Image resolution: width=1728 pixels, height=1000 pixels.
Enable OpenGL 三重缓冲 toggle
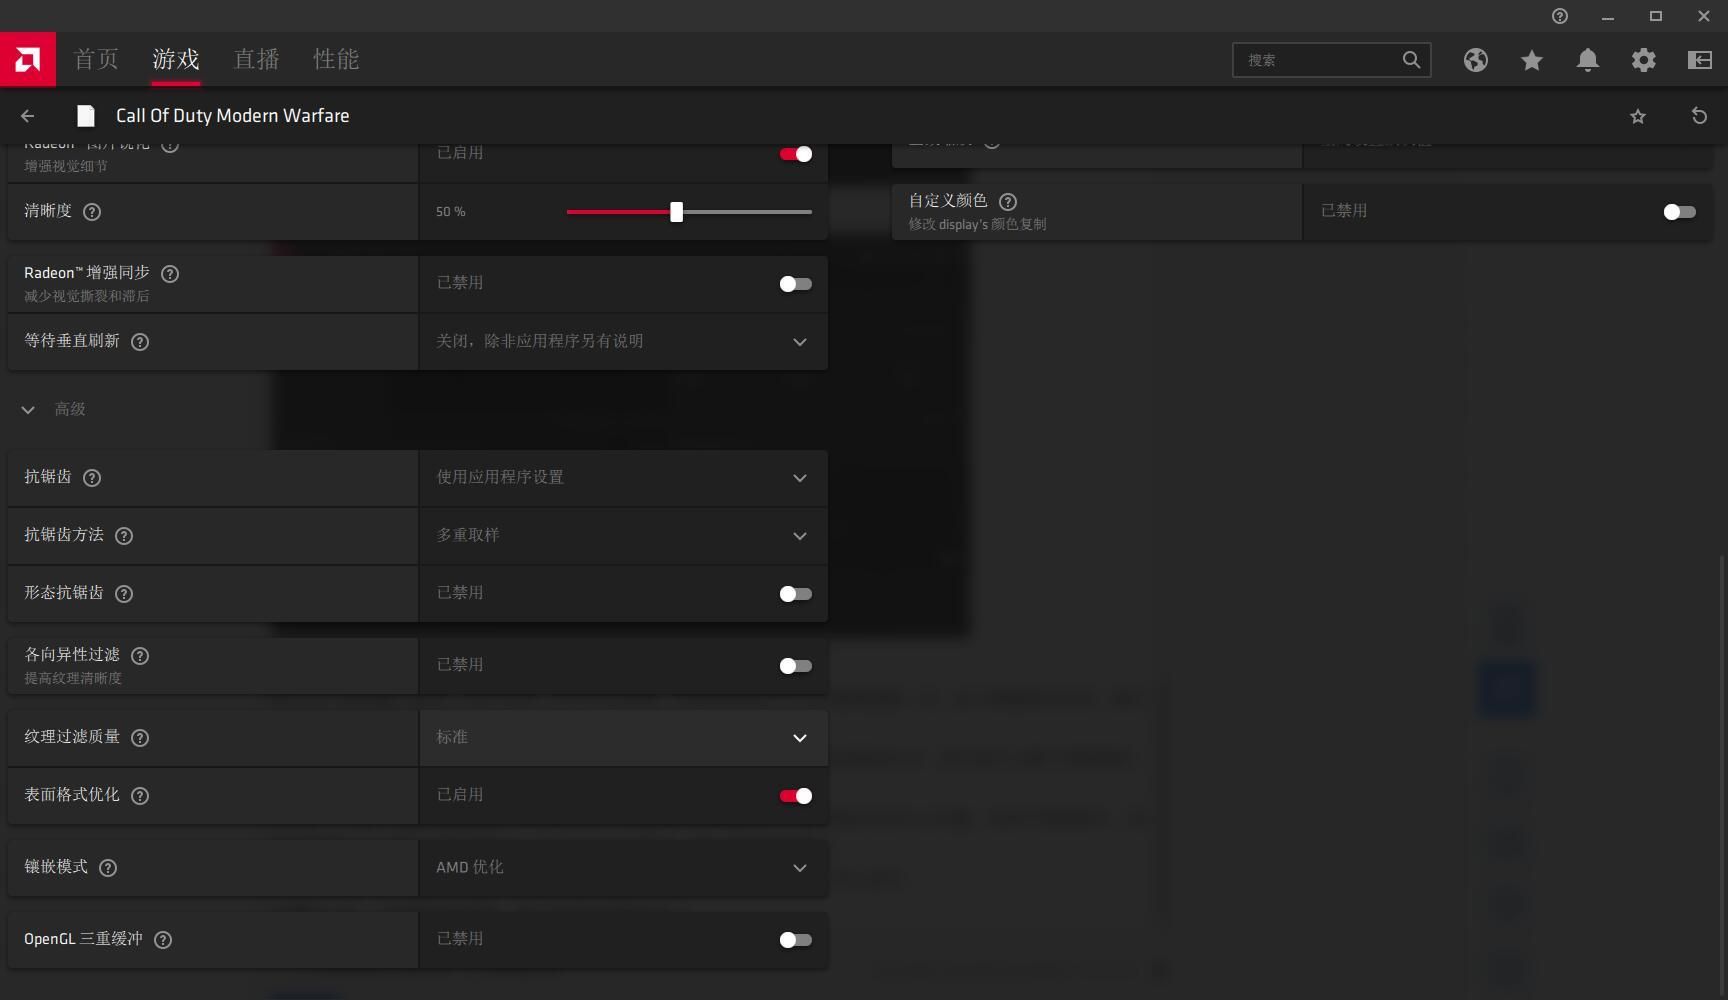tap(796, 940)
